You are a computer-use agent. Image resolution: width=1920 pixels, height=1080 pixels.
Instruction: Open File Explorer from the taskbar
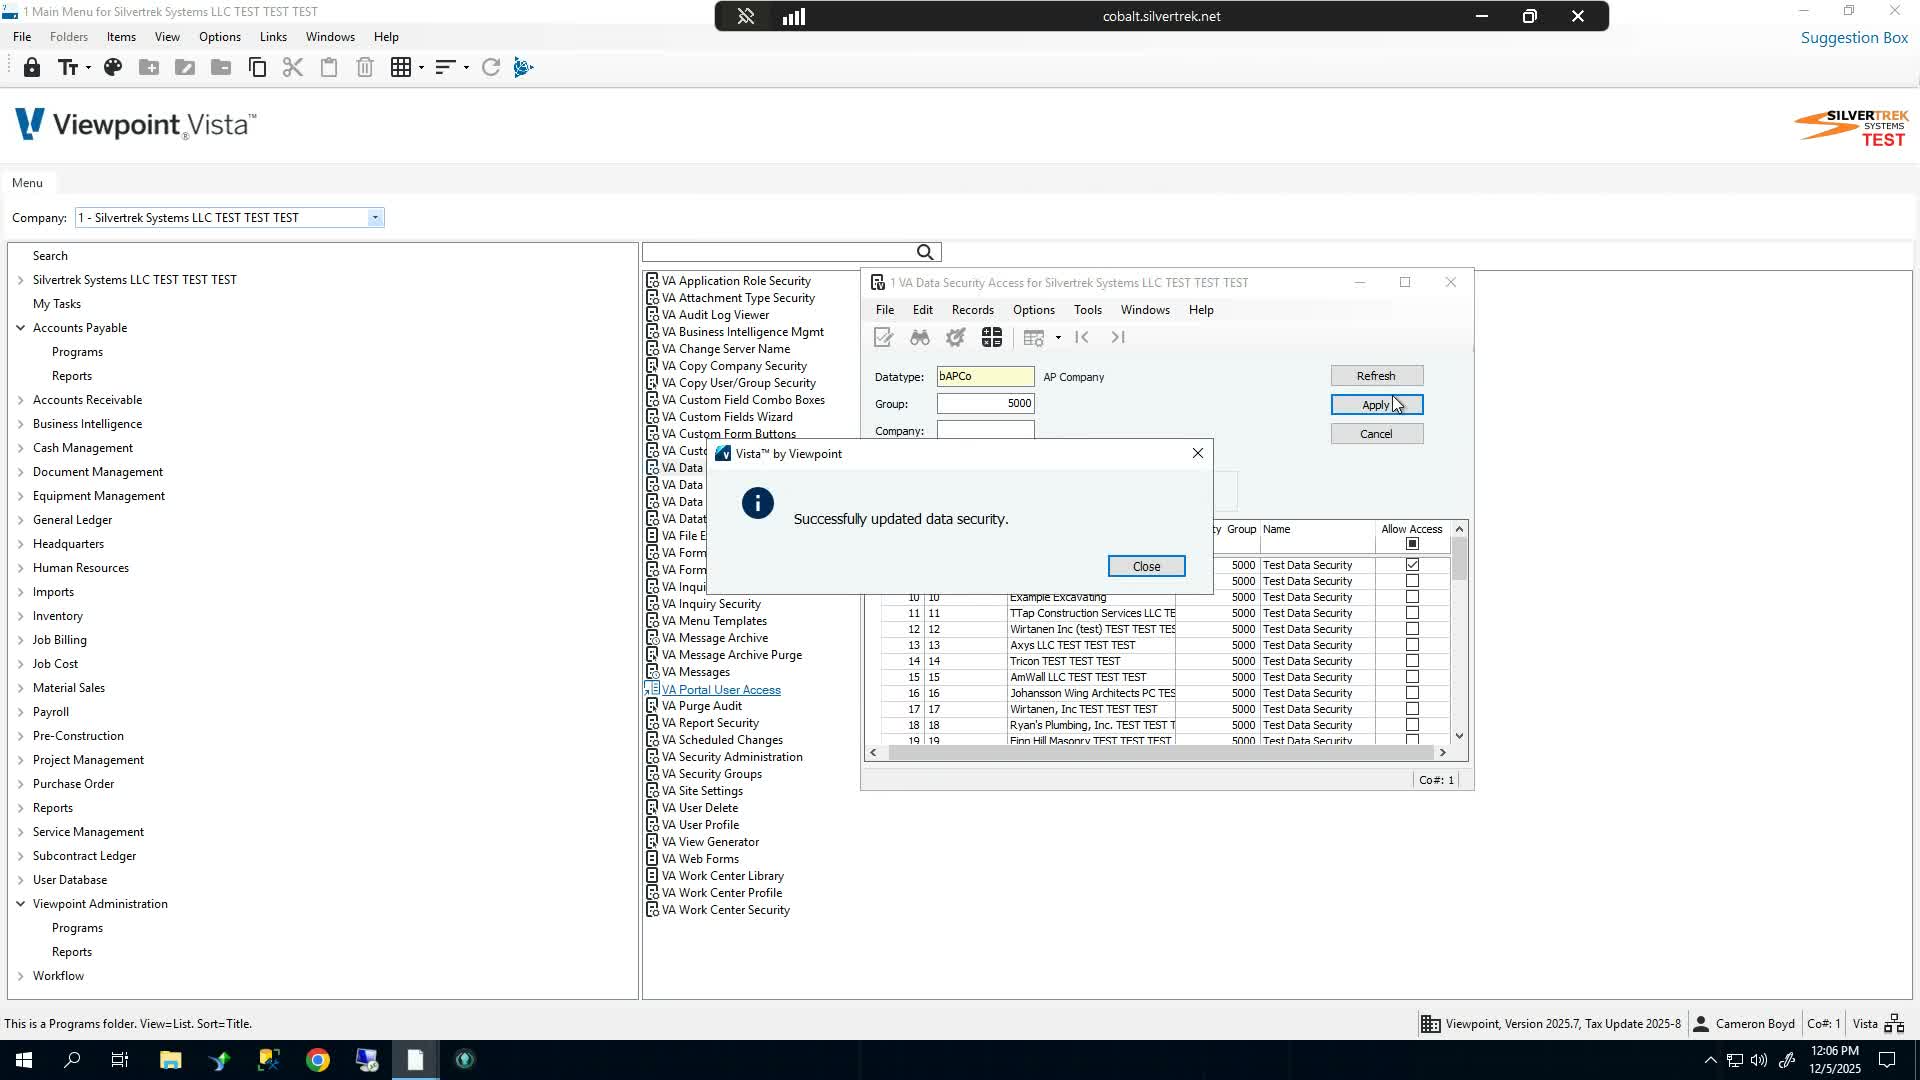tap(170, 1060)
